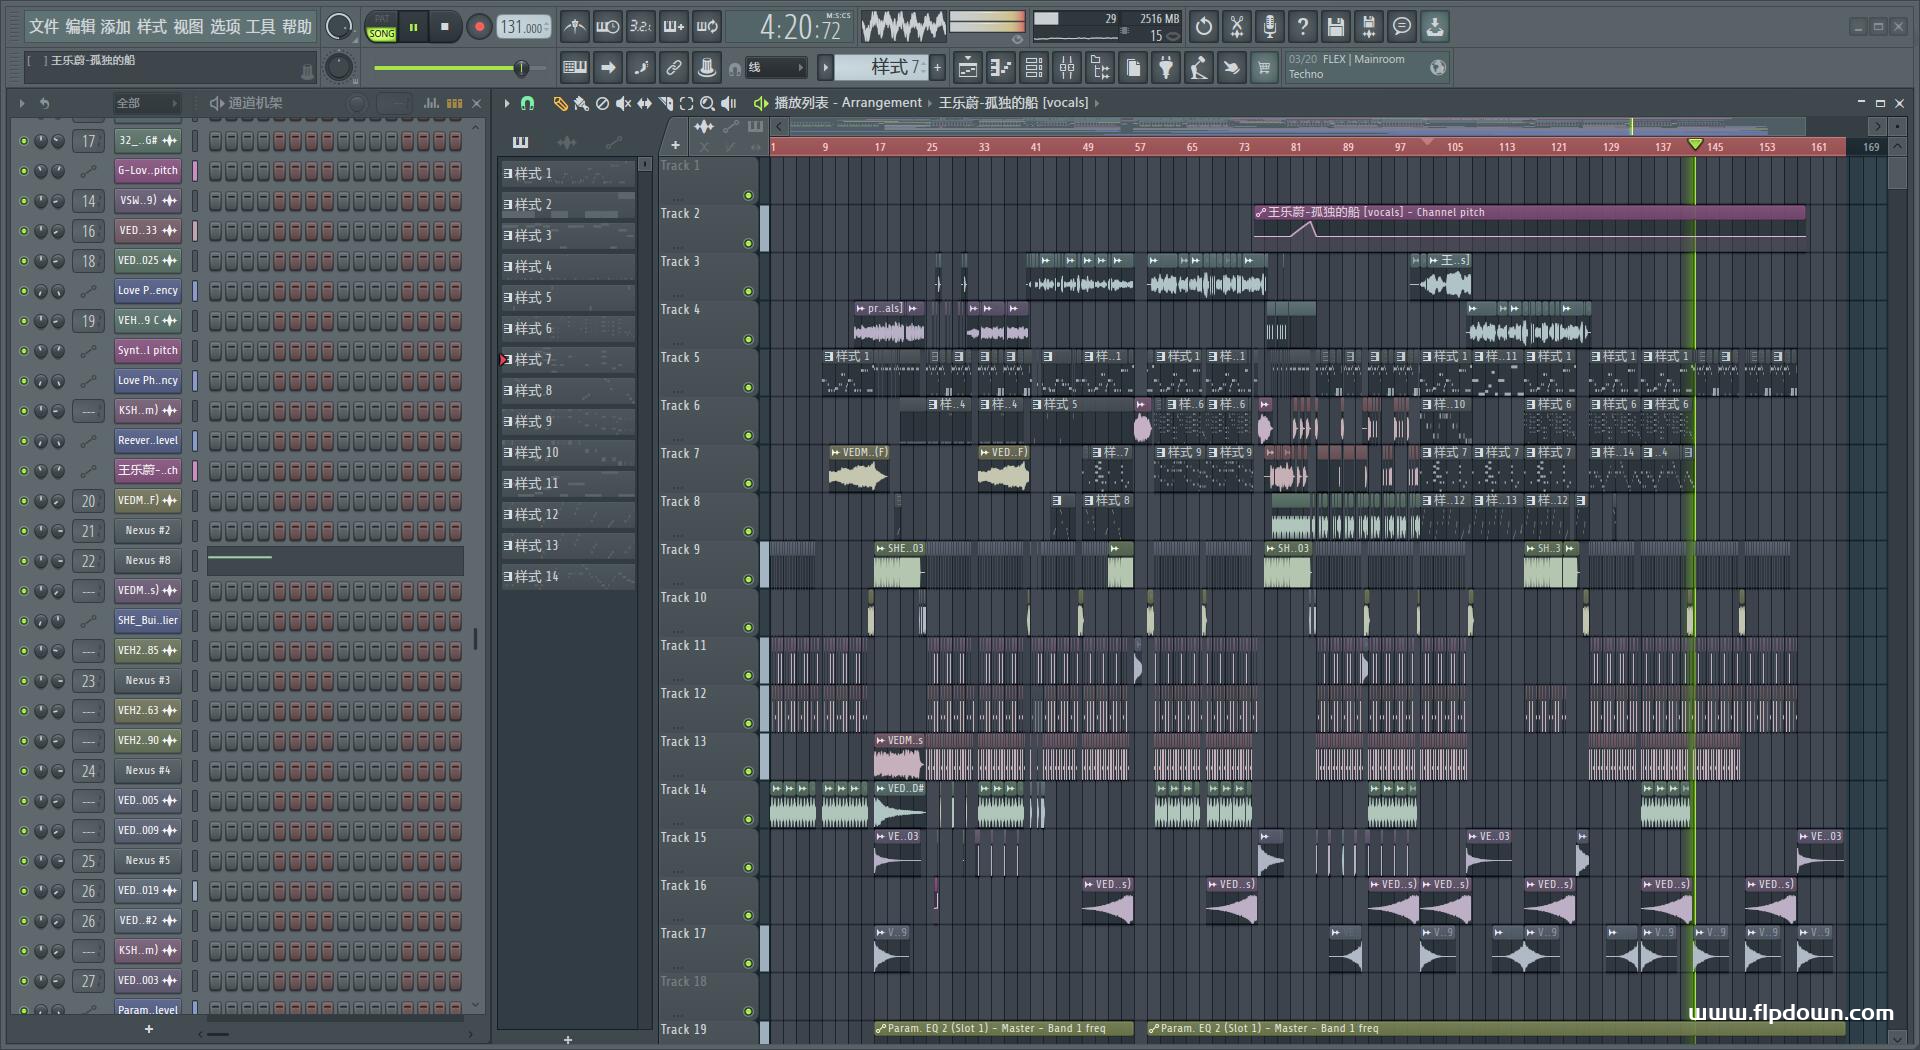Enable wait for input before recording
Screen dimensions: 1920x1050
607,27
